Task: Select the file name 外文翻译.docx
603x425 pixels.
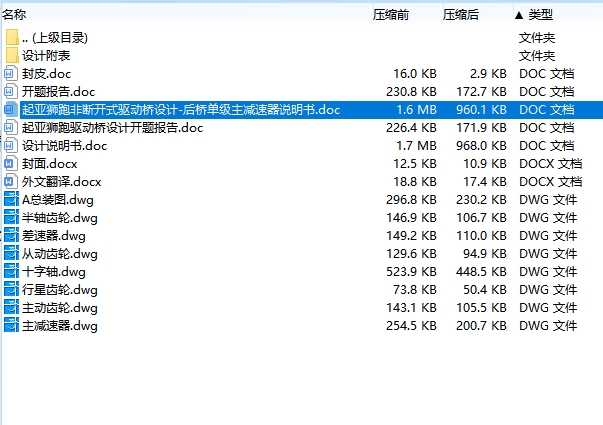Action: 62,182
